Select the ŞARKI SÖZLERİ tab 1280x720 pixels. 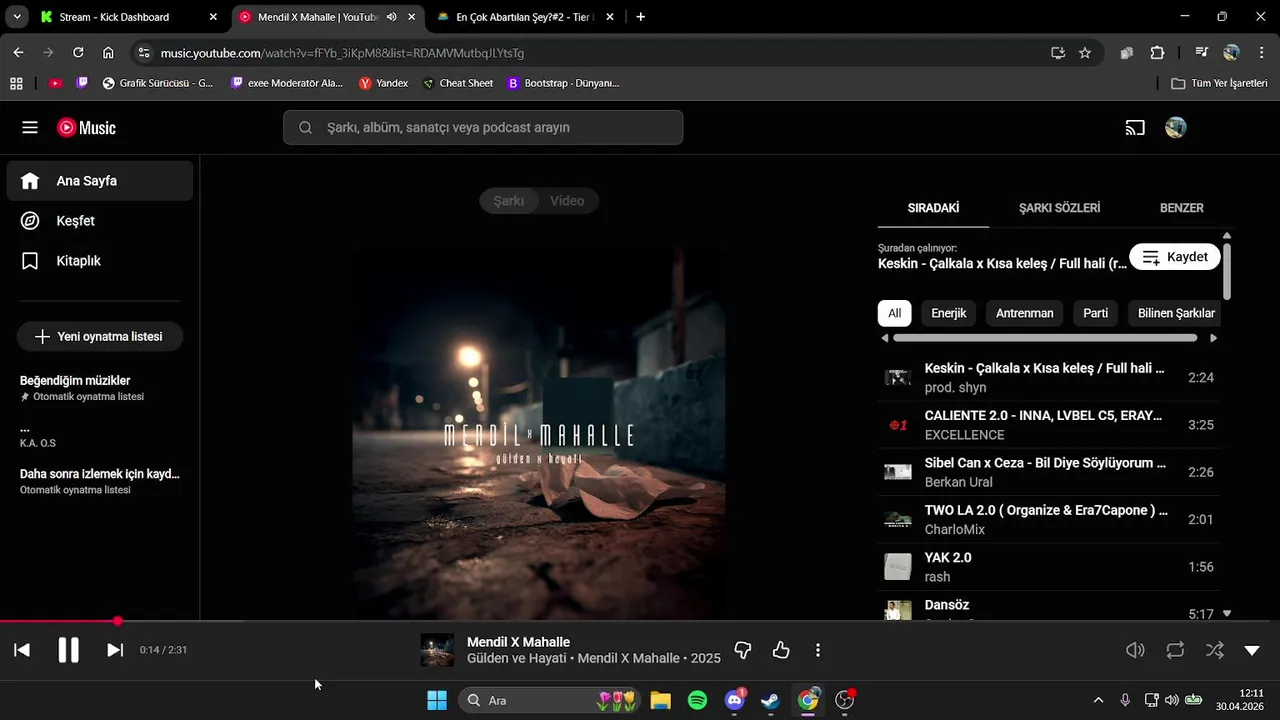1059,208
